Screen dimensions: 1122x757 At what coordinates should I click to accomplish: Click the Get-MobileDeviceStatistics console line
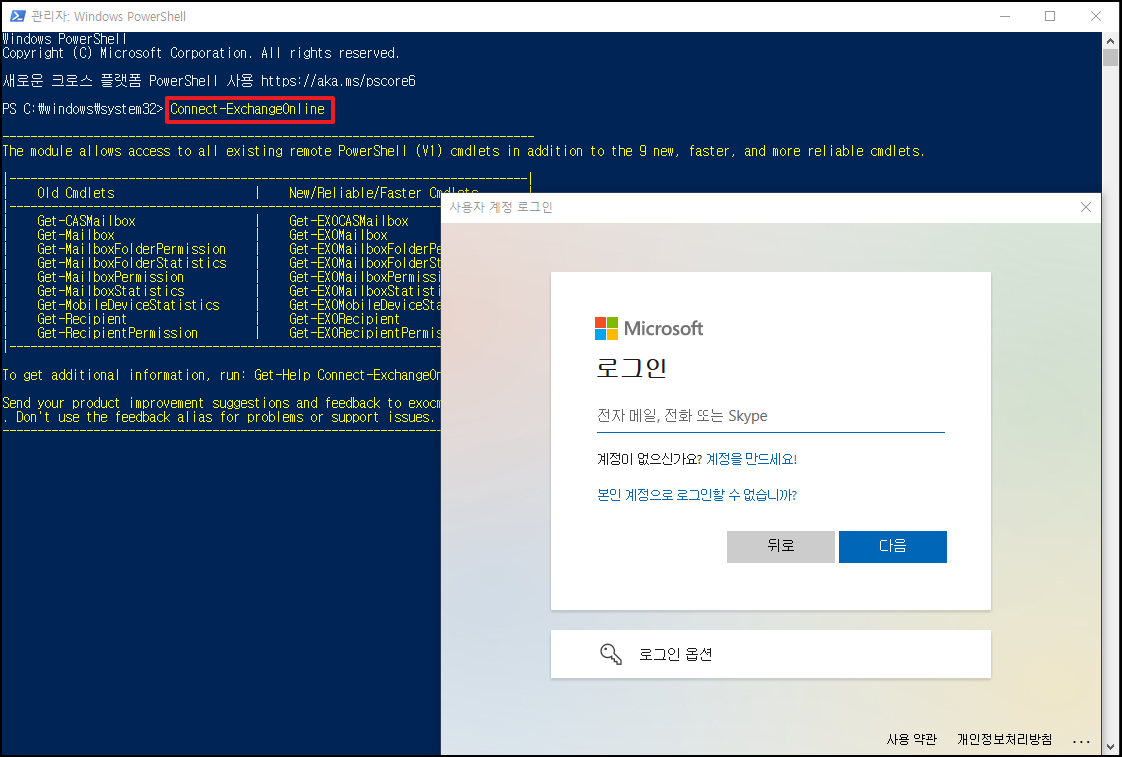[x=128, y=305]
